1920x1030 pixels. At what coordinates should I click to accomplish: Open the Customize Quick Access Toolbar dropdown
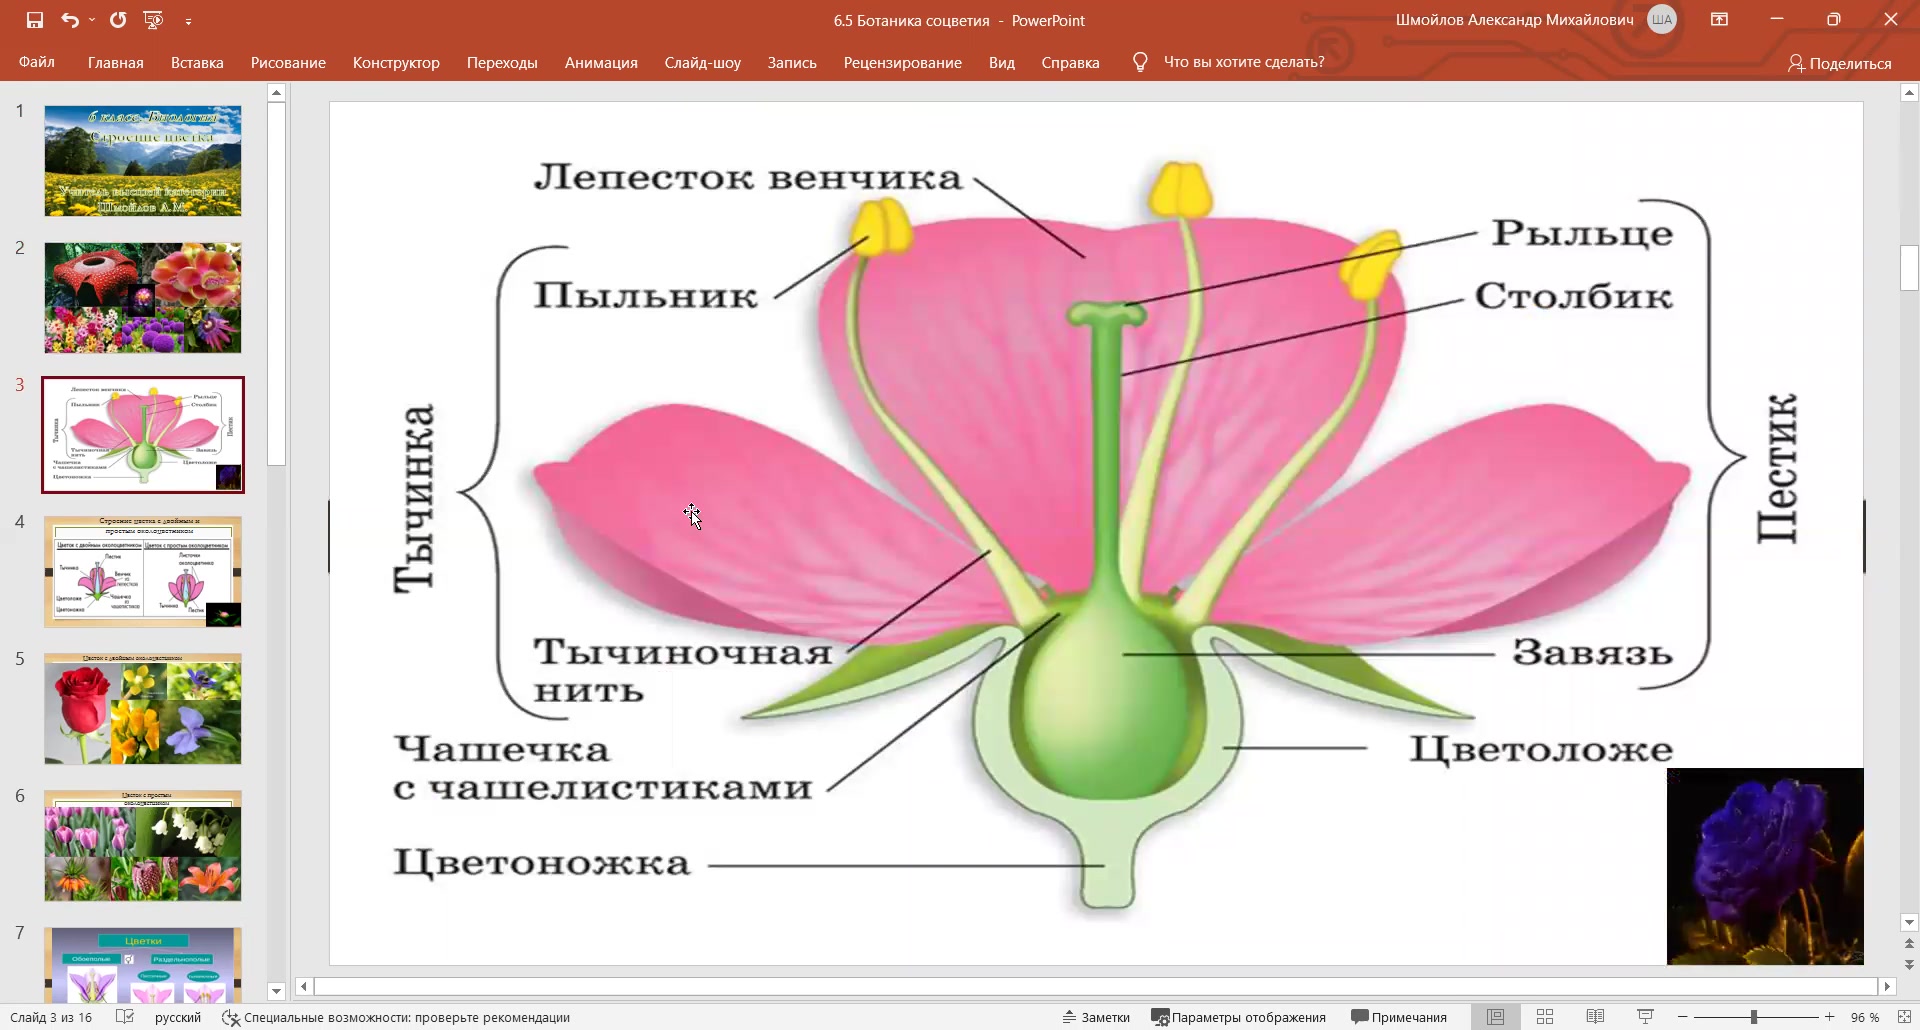coord(188,20)
